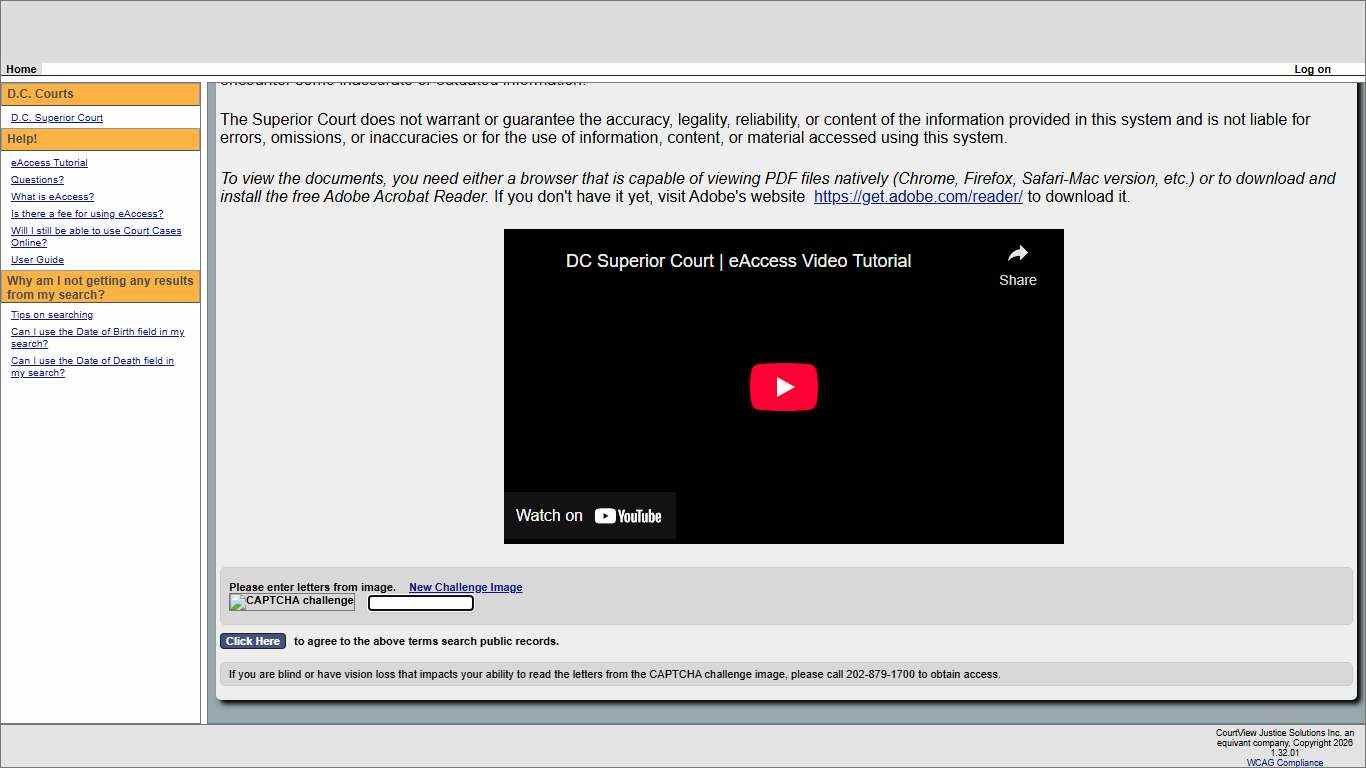Select the Home menu item
This screenshot has width=1366, height=768.
(21, 69)
